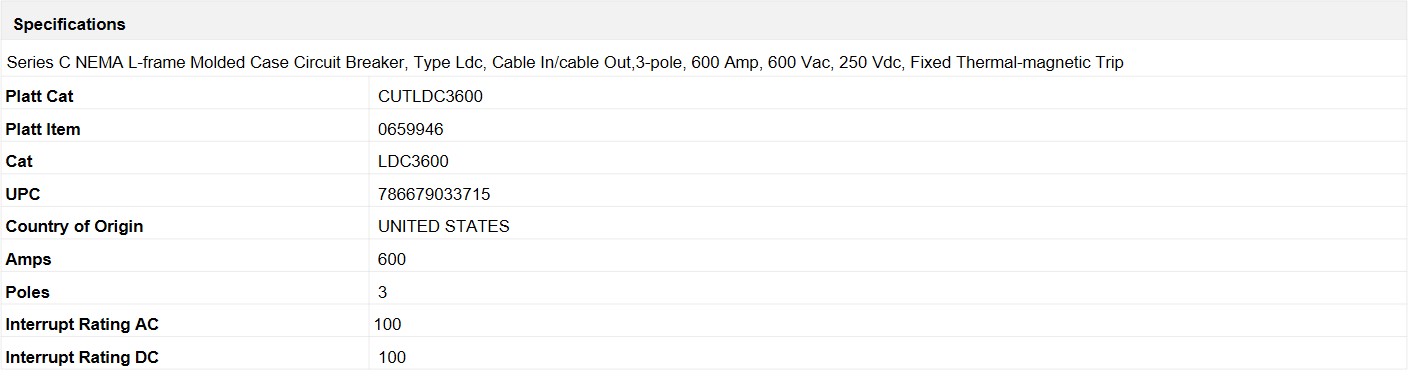Image resolution: width=1408 pixels, height=377 pixels.
Task: Click the Country of Origin label
Action: [x=74, y=226]
